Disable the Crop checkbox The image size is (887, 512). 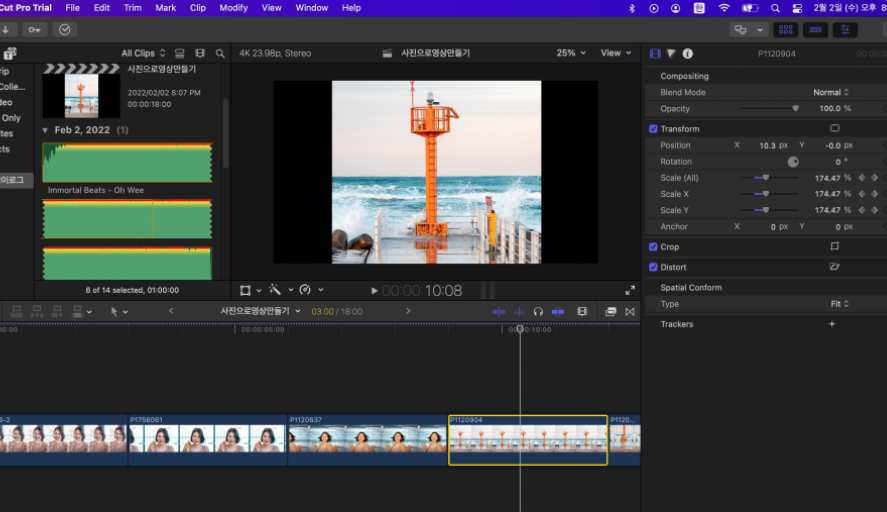(653, 247)
